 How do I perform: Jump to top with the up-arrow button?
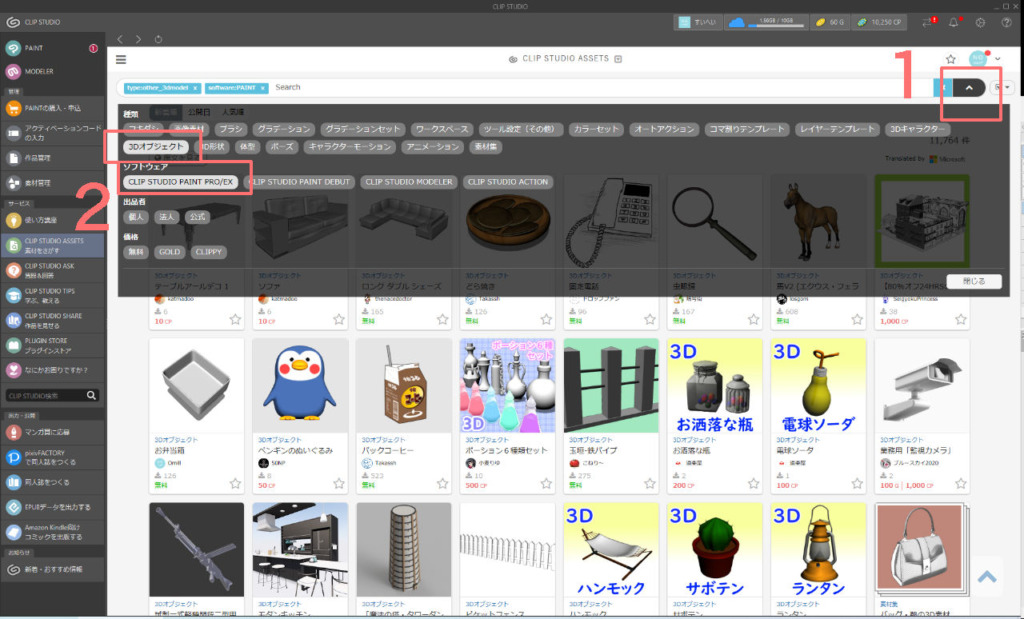click(x=987, y=577)
